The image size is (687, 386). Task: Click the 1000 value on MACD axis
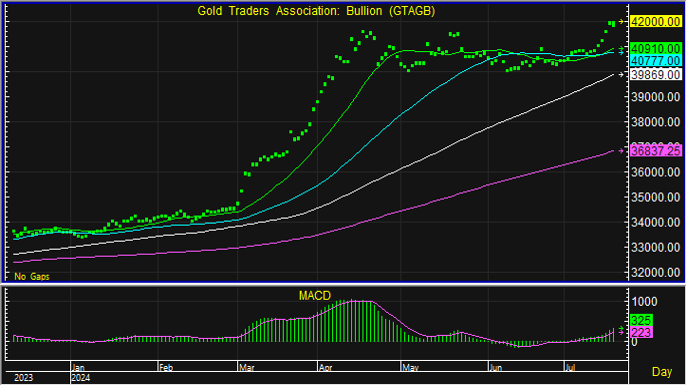click(x=644, y=301)
